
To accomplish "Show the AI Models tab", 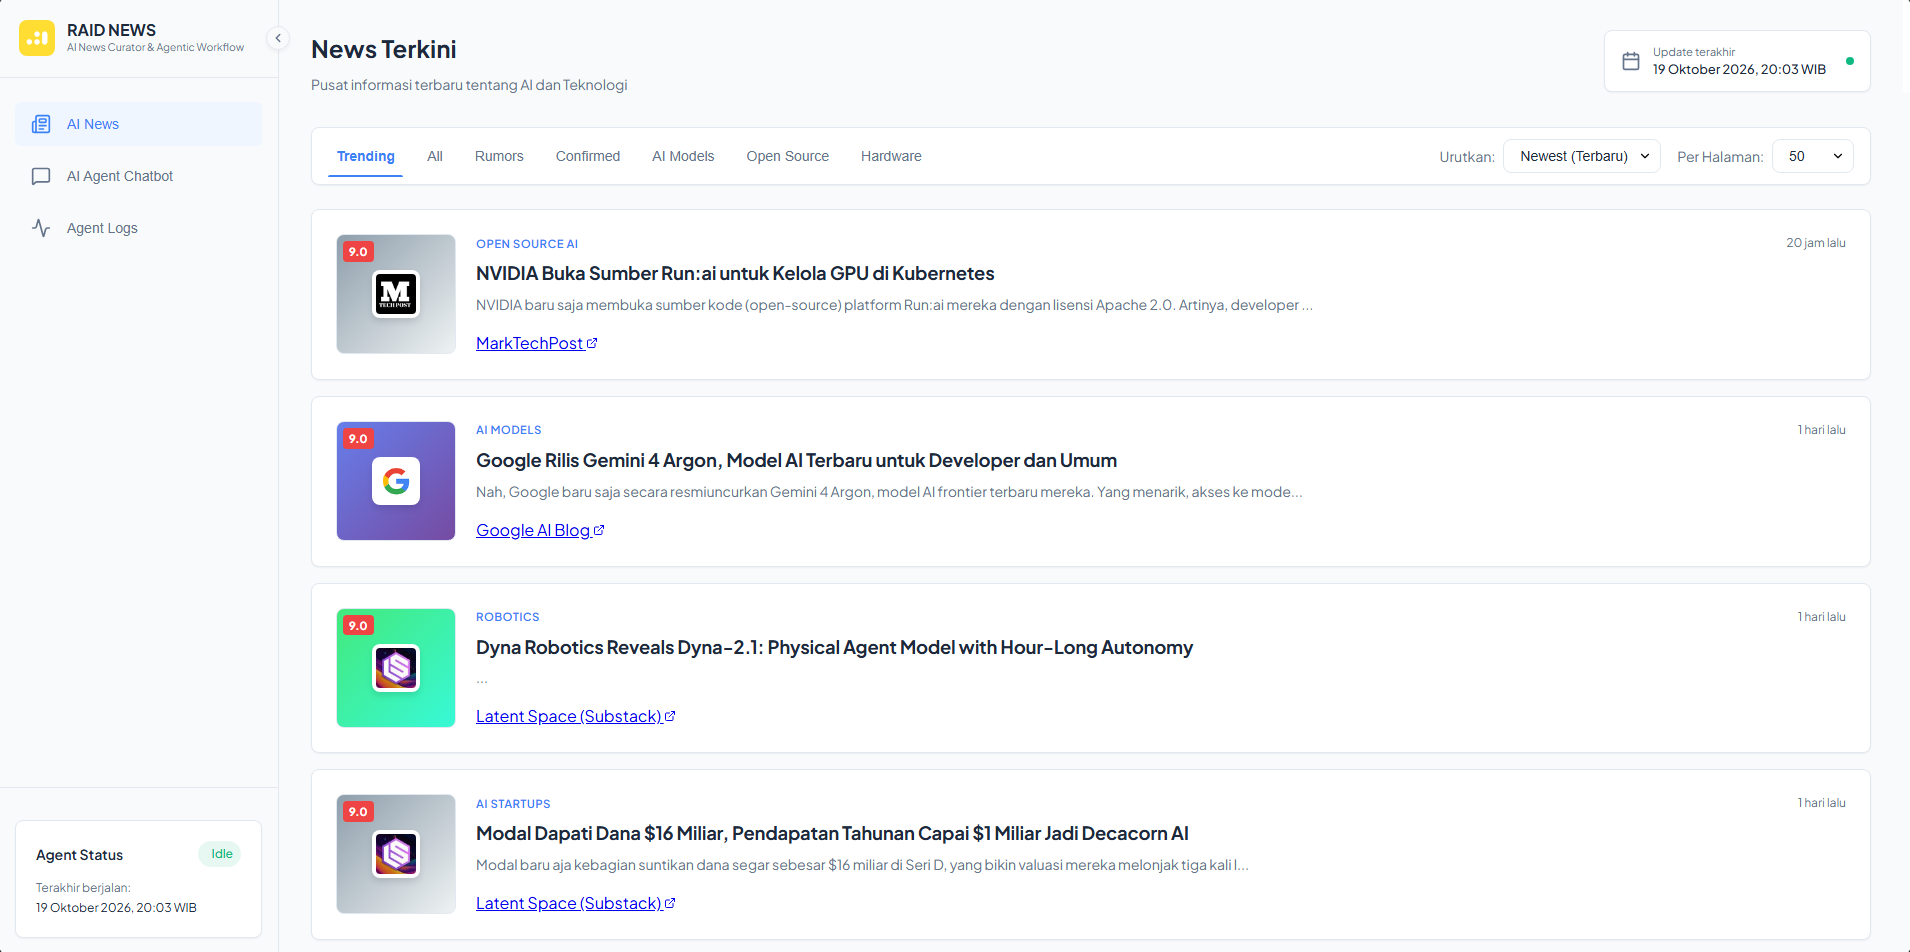I will [x=683, y=156].
